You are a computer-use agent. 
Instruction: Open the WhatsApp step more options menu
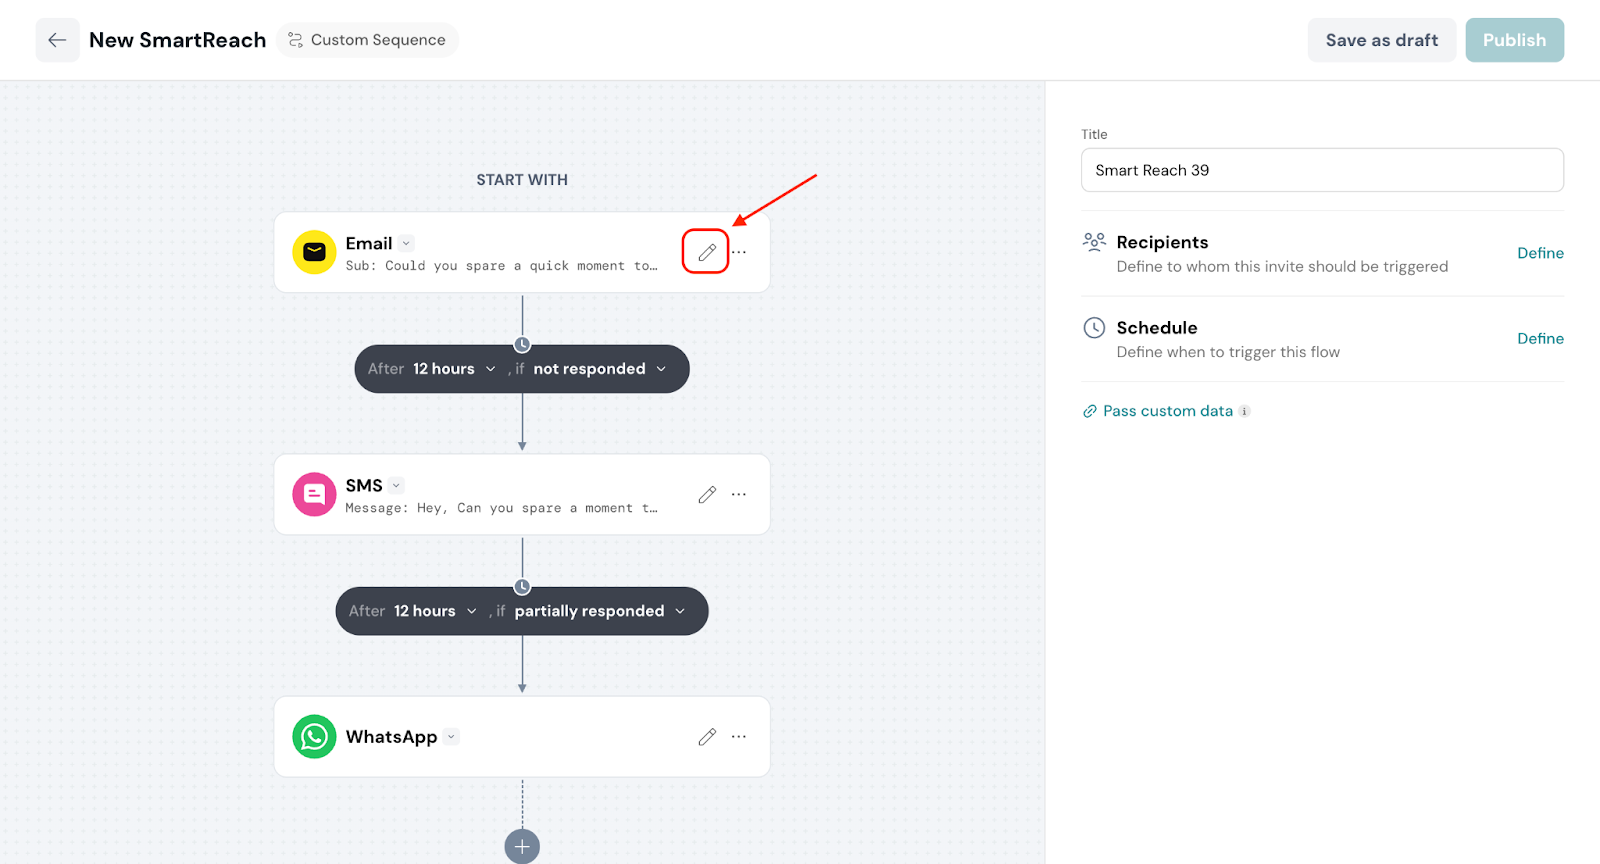pos(739,737)
